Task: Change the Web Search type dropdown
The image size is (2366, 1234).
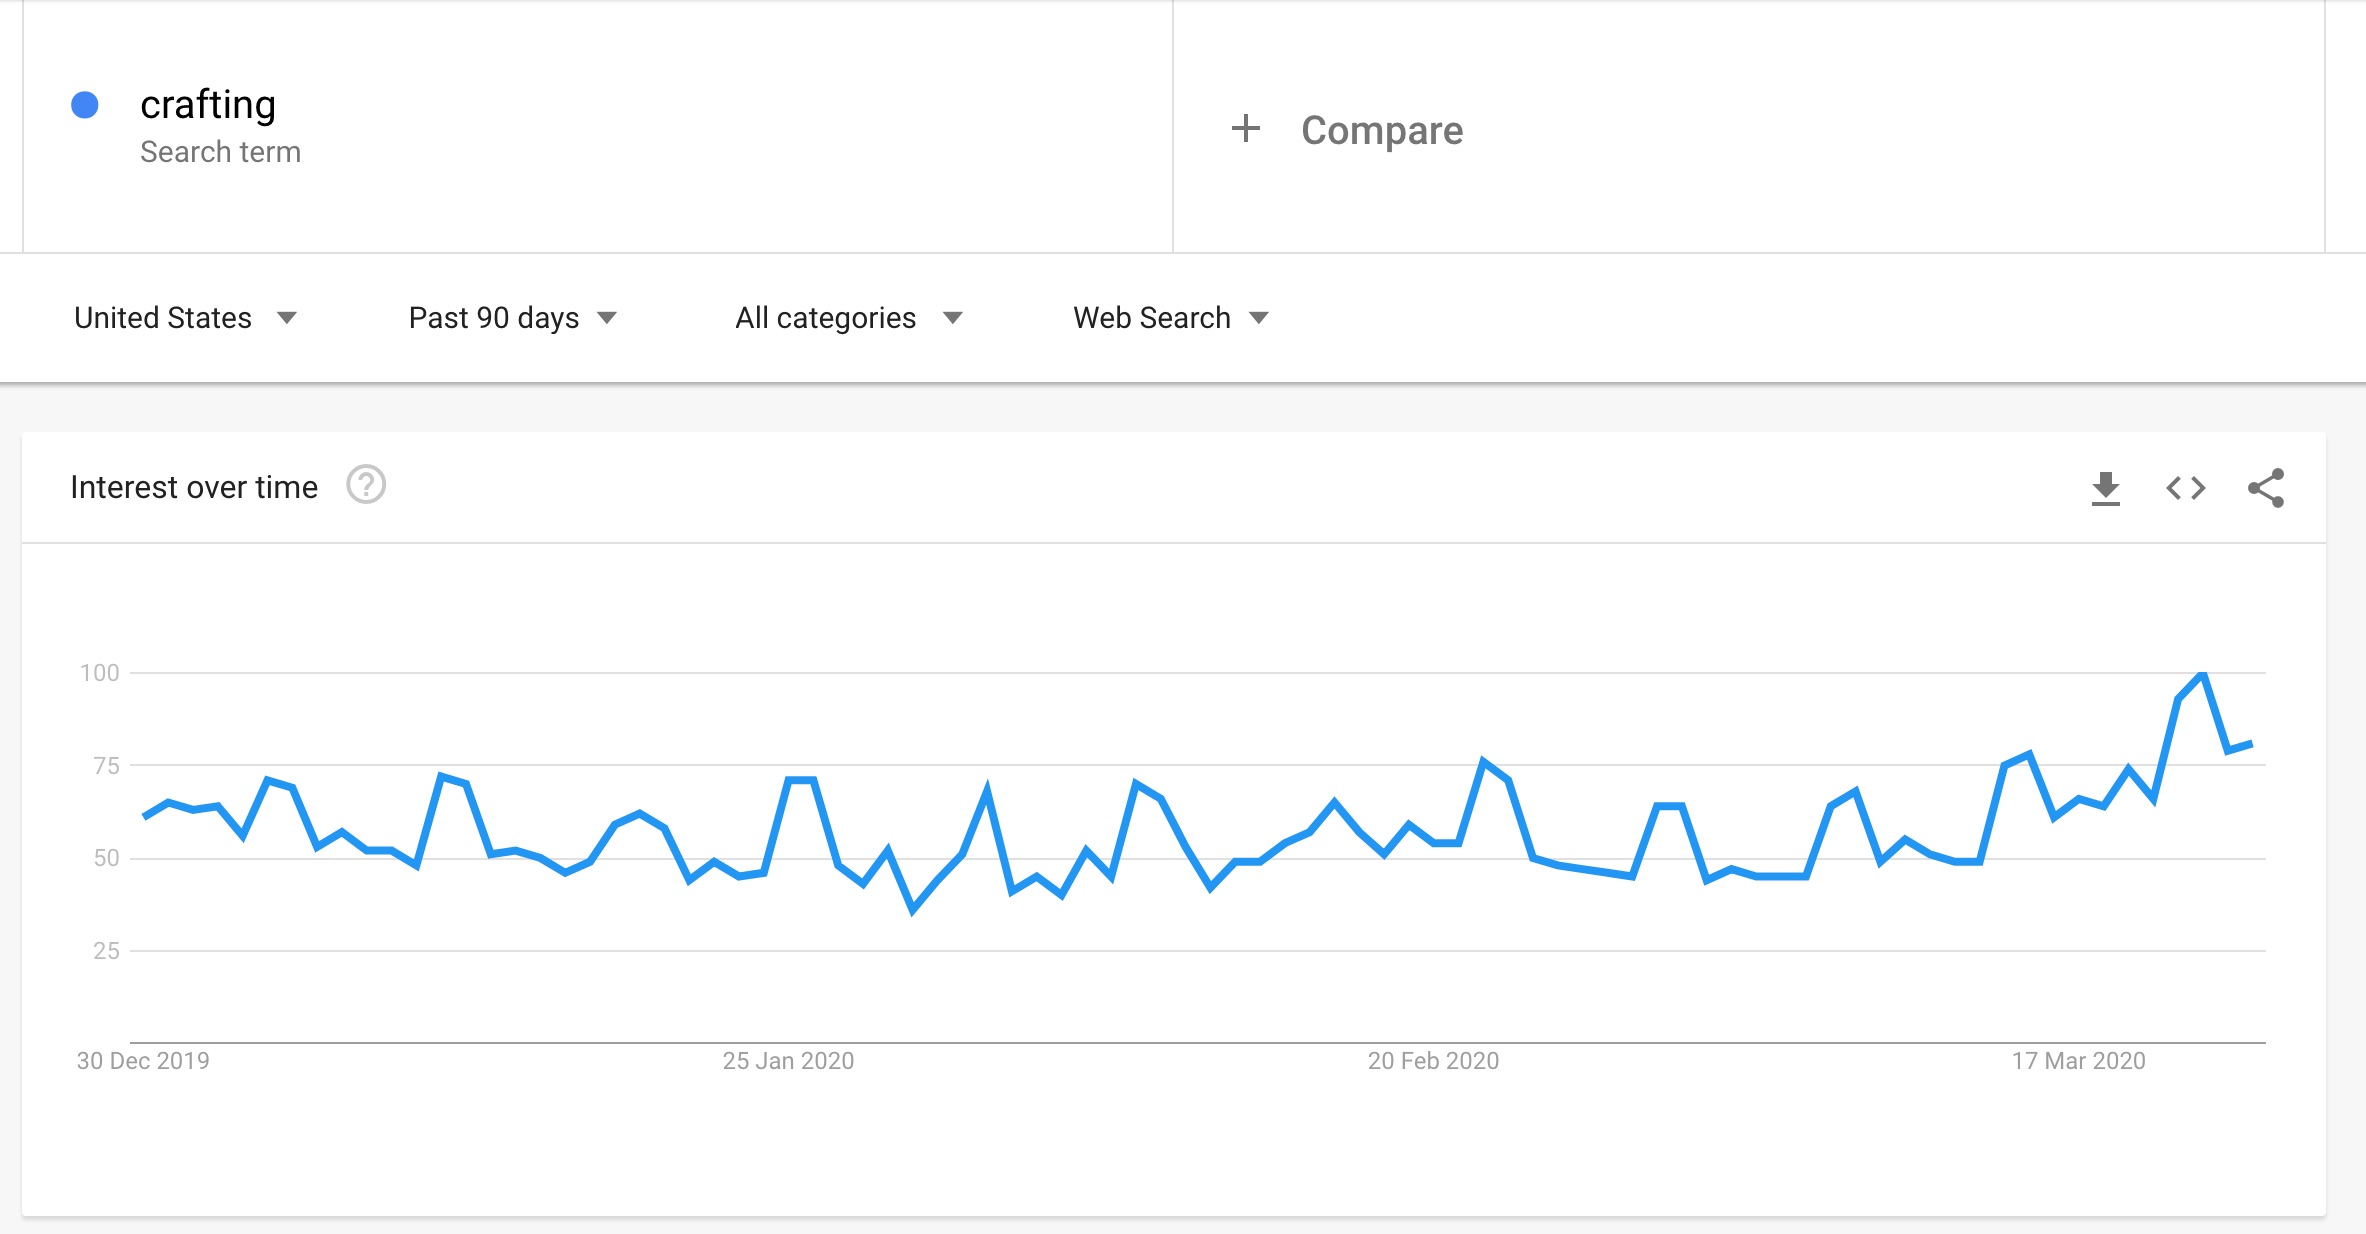Action: tap(1170, 318)
